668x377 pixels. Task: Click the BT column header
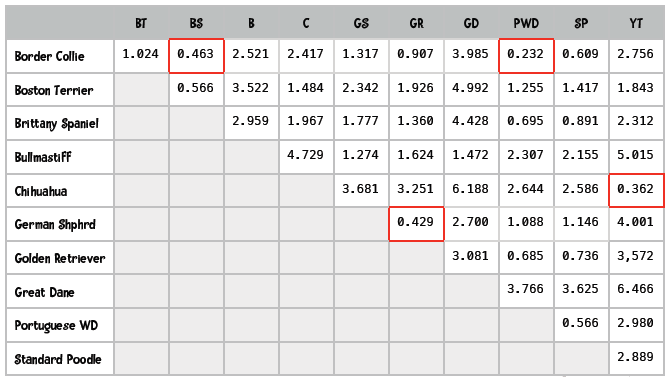click(141, 23)
